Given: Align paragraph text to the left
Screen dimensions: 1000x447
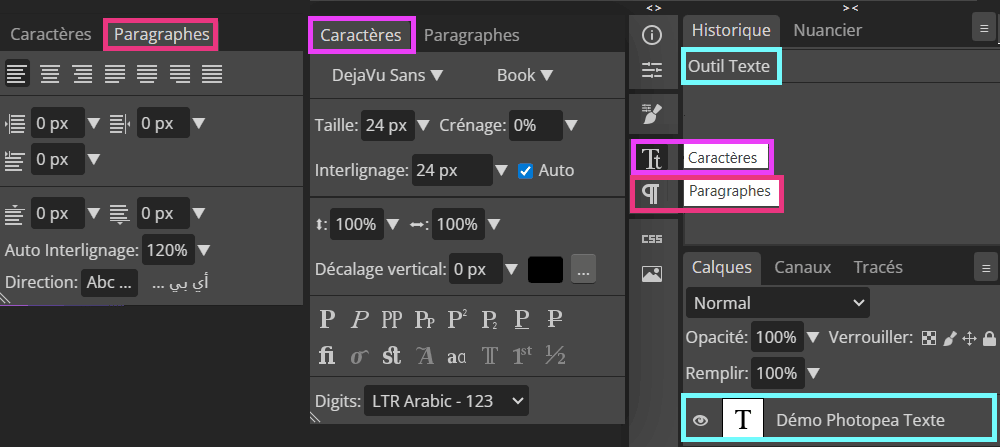Looking at the screenshot, I should tap(17, 74).
